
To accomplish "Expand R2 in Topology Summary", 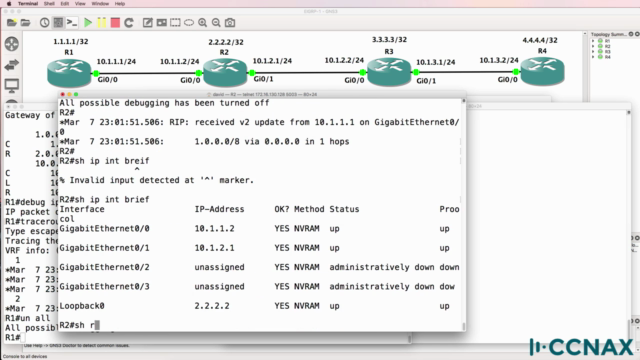I will (593, 47).
